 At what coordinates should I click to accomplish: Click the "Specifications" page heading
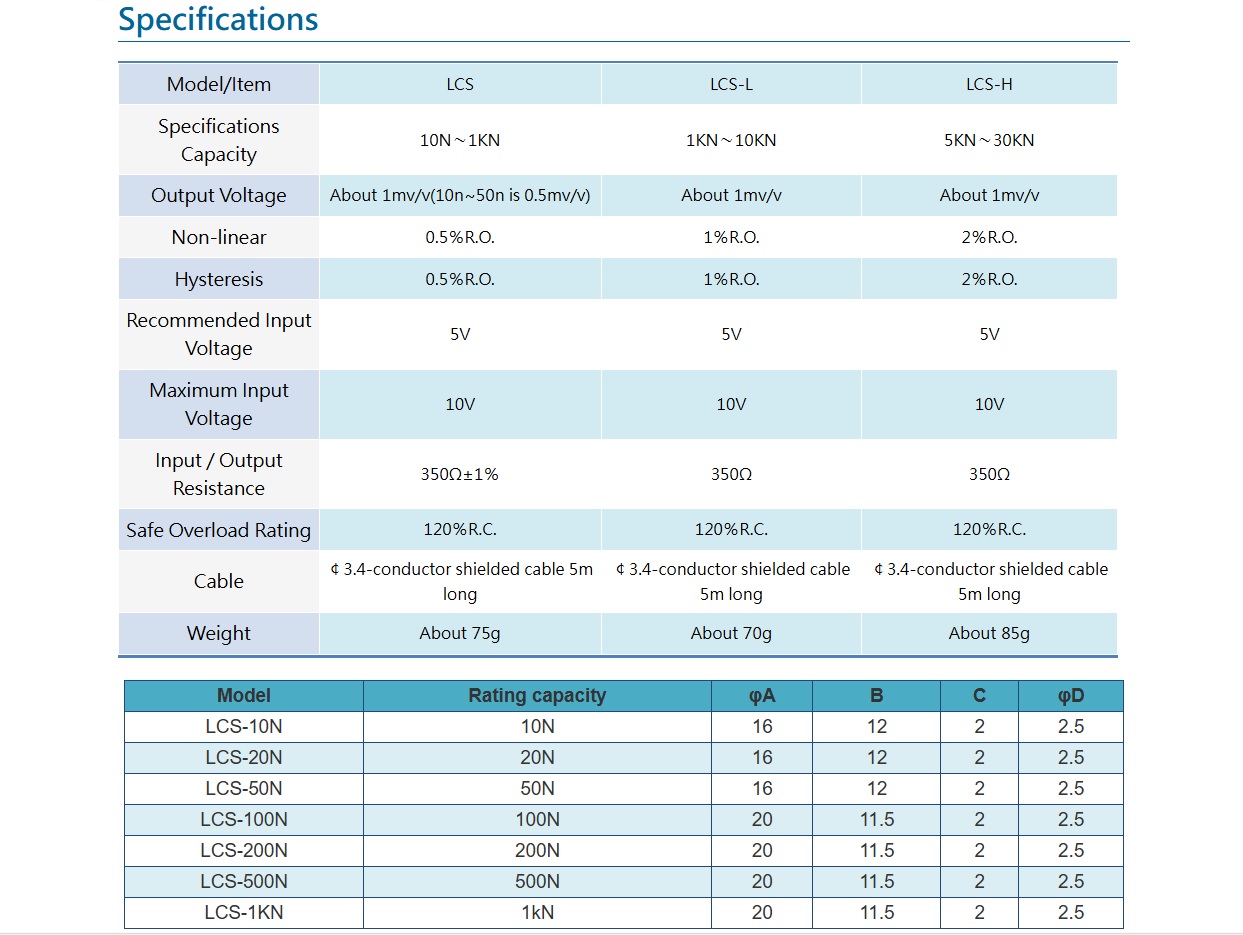click(x=218, y=19)
